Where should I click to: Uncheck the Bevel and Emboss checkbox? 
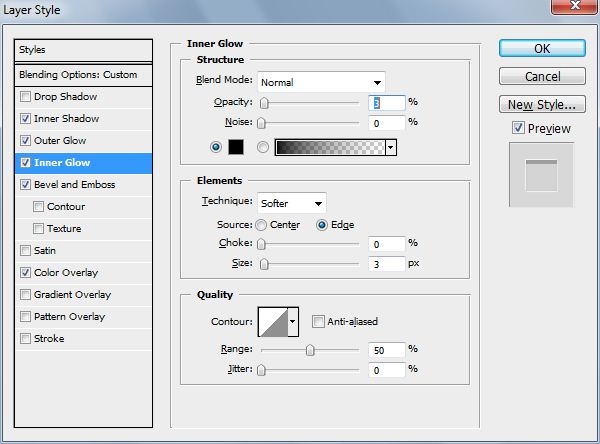click(x=25, y=184)
